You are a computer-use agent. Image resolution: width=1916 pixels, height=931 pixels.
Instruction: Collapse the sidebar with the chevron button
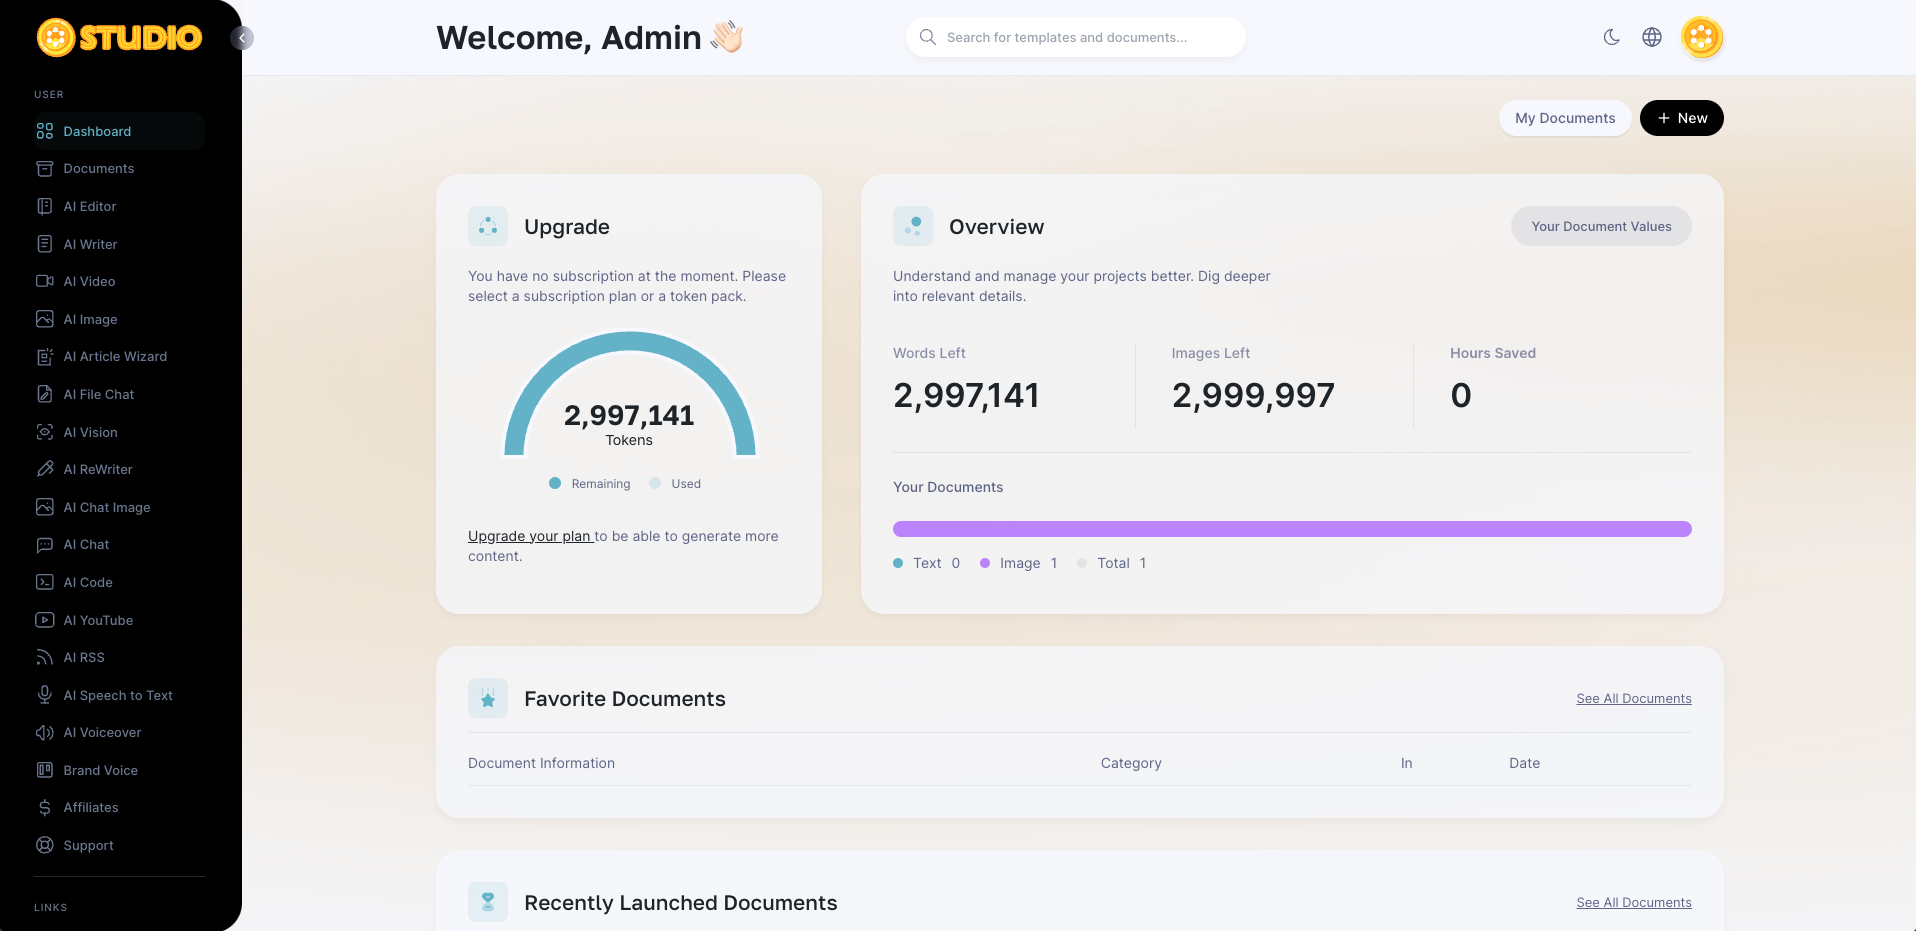(x=242, y=38)
